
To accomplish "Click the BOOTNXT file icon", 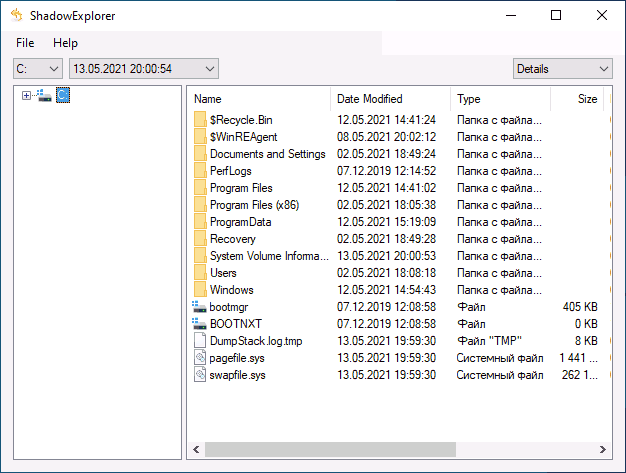I will (199, 324).
